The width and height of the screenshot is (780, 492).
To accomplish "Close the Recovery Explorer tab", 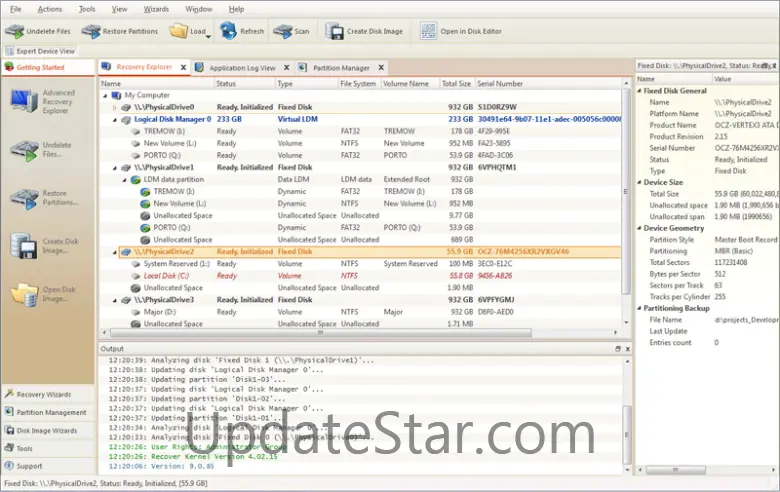I will [x=184, y=67].
